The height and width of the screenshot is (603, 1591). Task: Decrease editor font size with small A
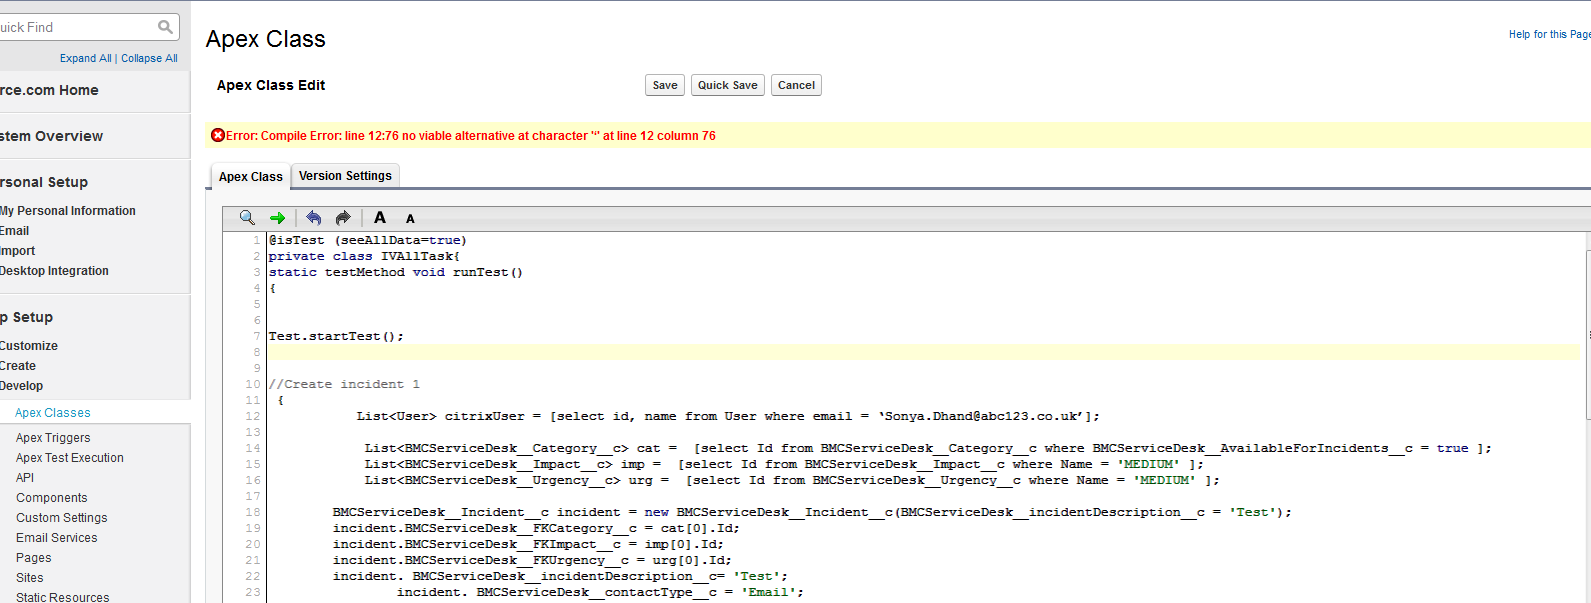click(410, 218)
